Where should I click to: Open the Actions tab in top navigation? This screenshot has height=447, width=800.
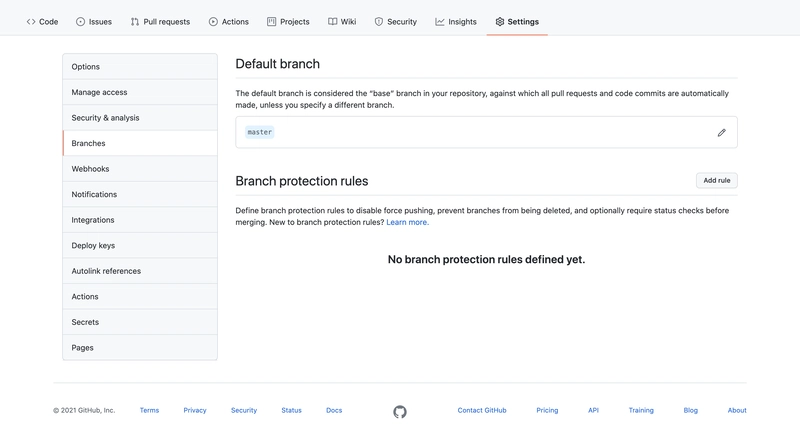pos(229,21)
